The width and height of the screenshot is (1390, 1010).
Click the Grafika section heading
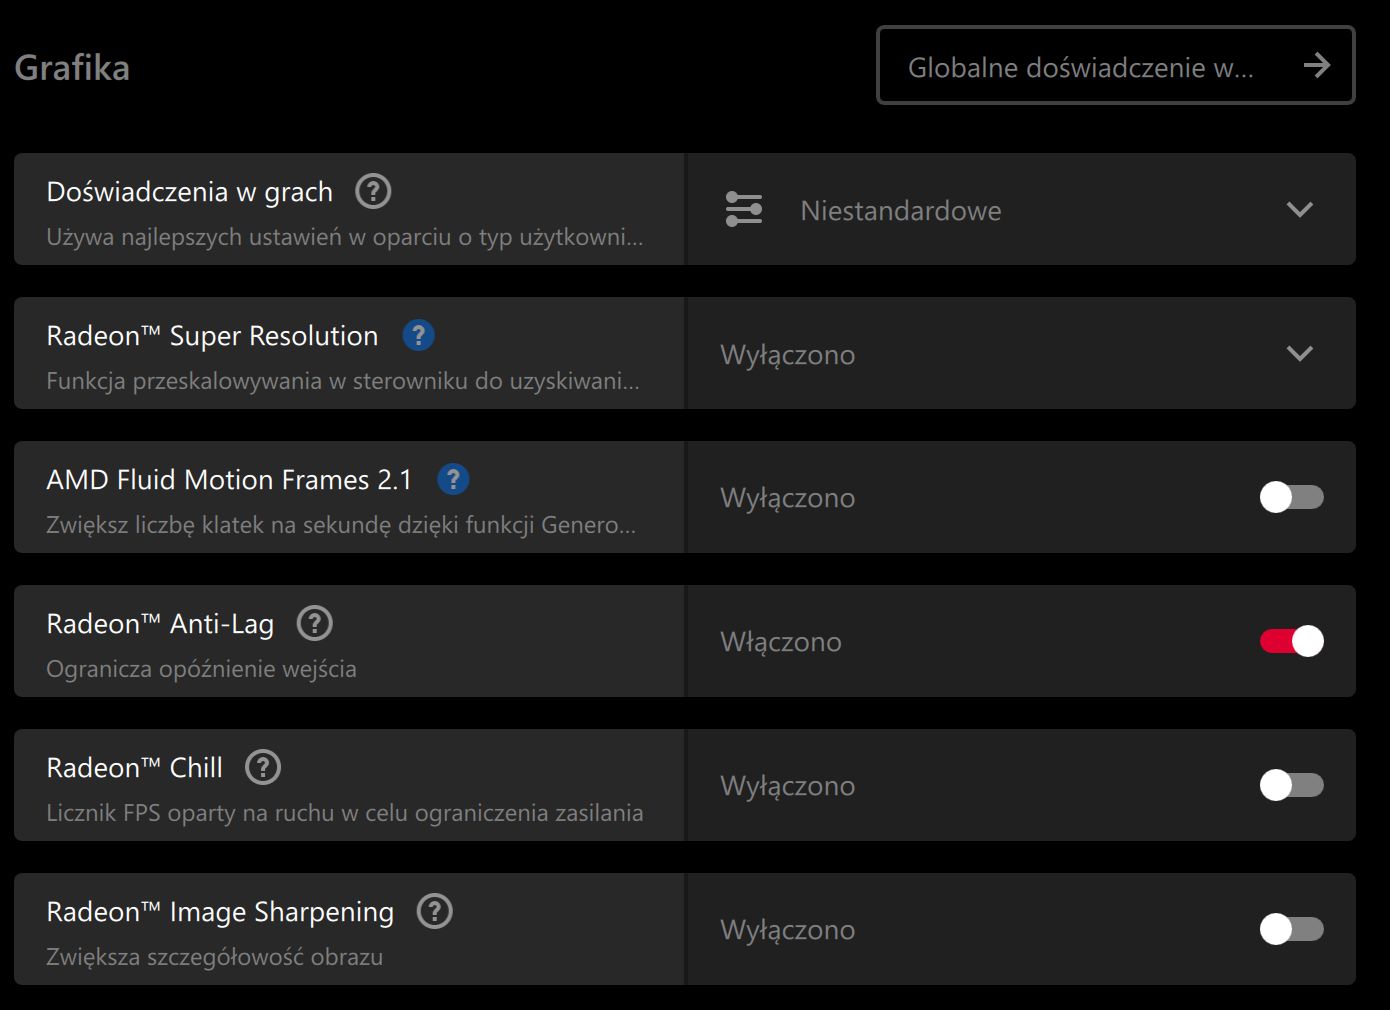[72, 68]
